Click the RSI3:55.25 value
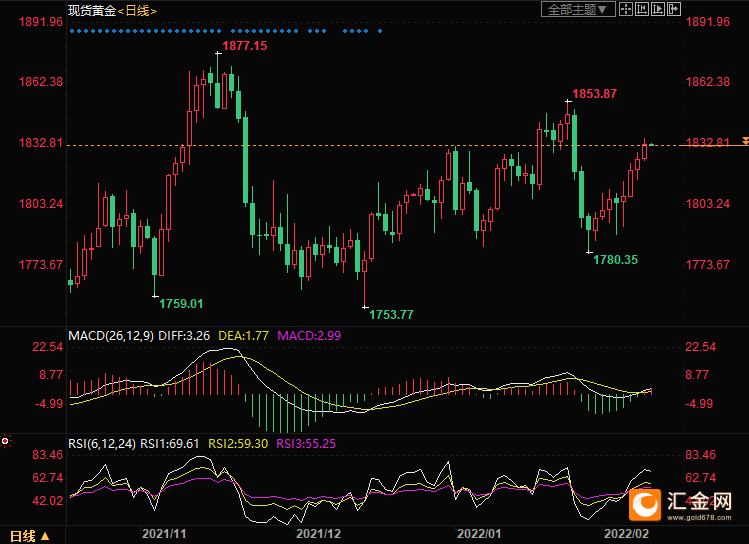This screenshot has height=544, width=749. coord(306,444)
